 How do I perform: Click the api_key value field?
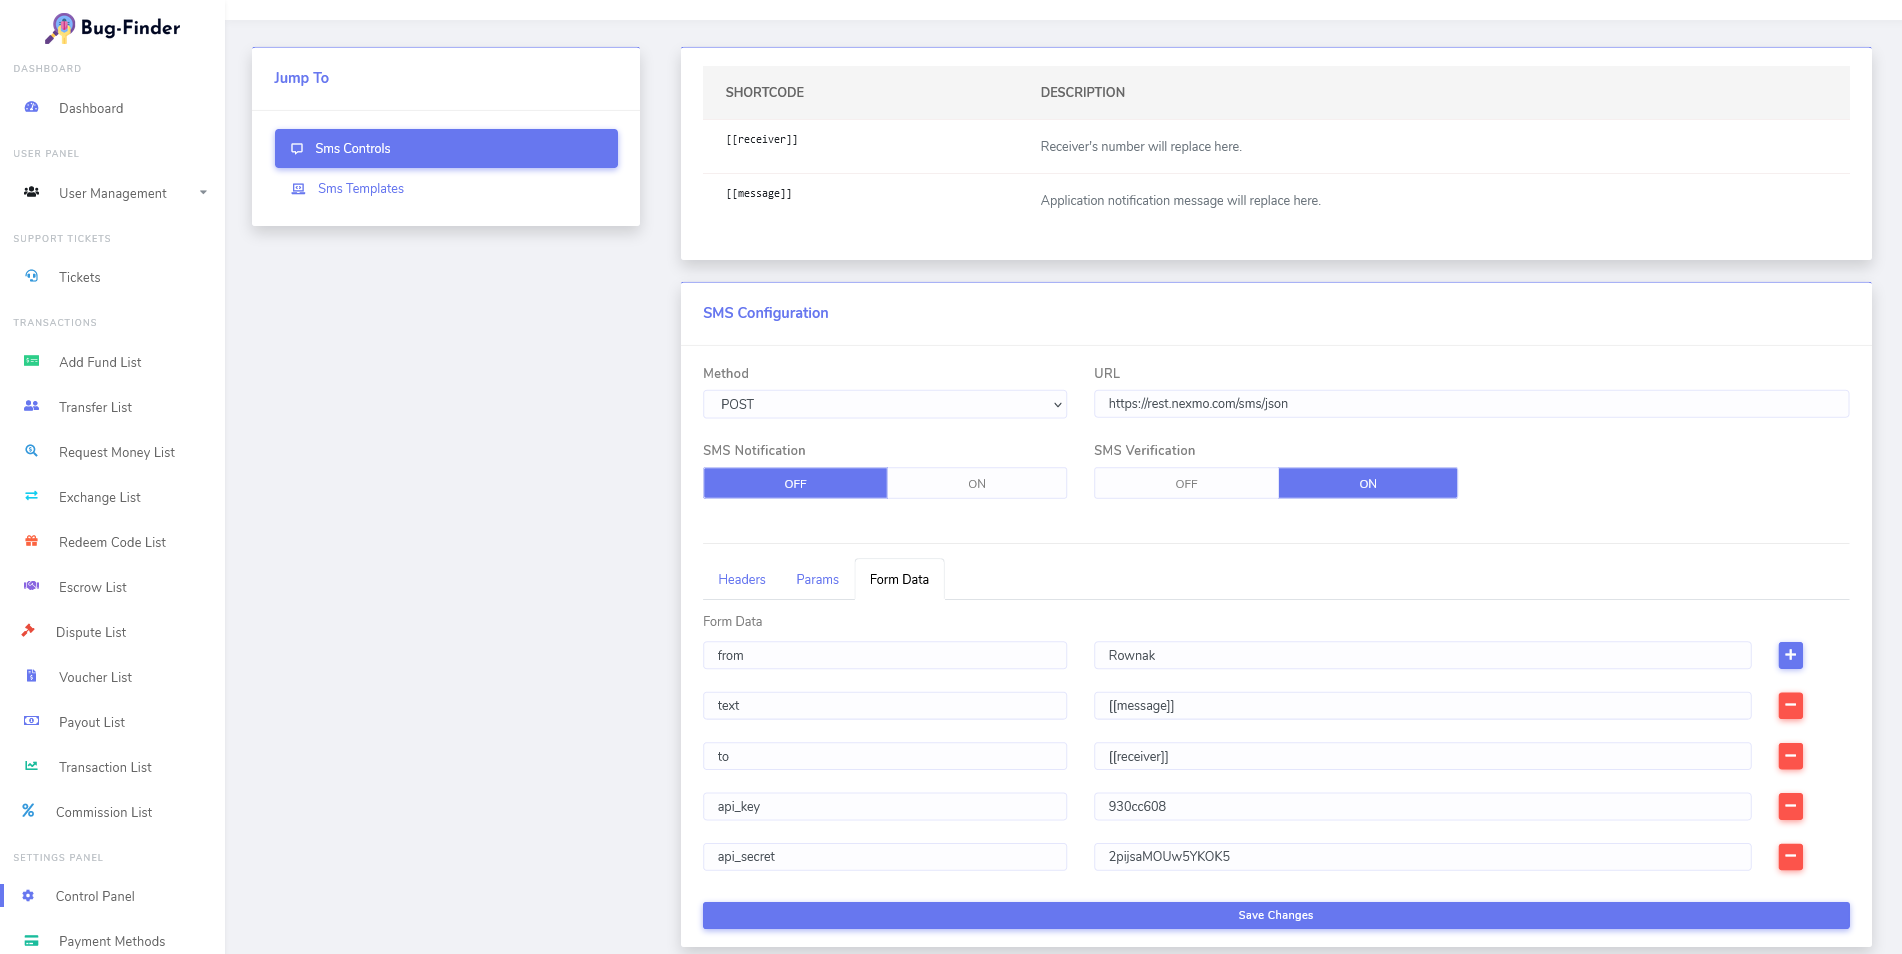[x=1421, y=806]
